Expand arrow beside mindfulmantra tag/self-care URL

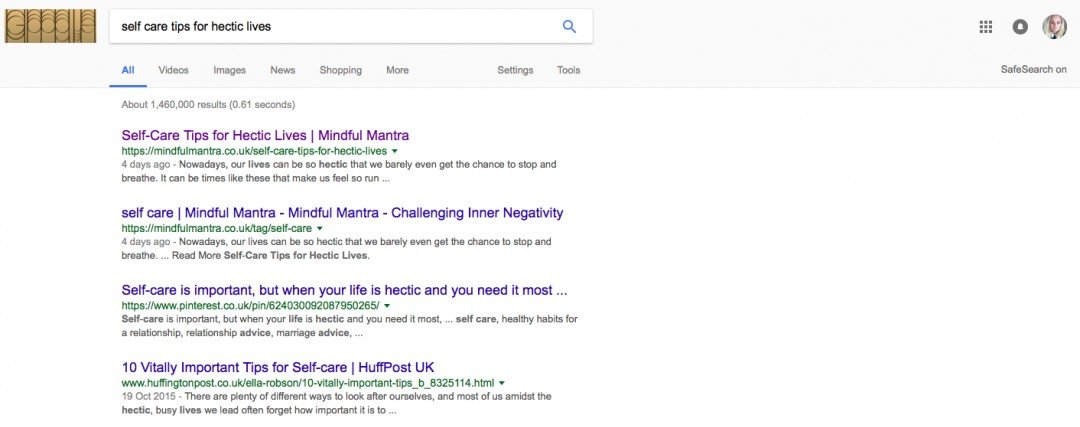(x=320, y=228)
